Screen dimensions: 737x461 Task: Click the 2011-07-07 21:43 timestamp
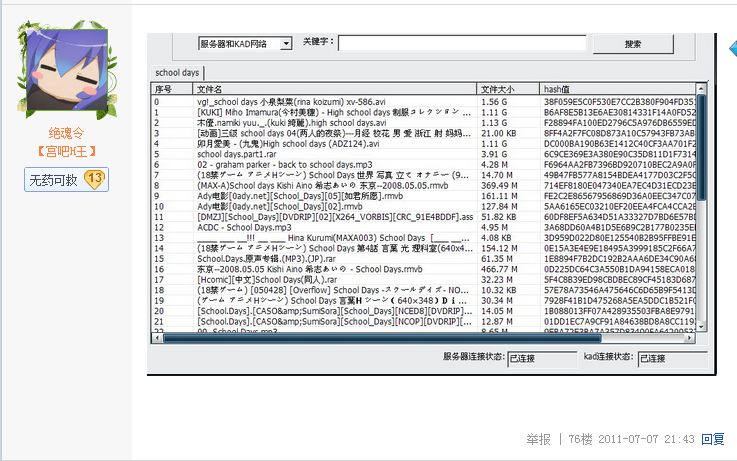[x=646, y=439]
